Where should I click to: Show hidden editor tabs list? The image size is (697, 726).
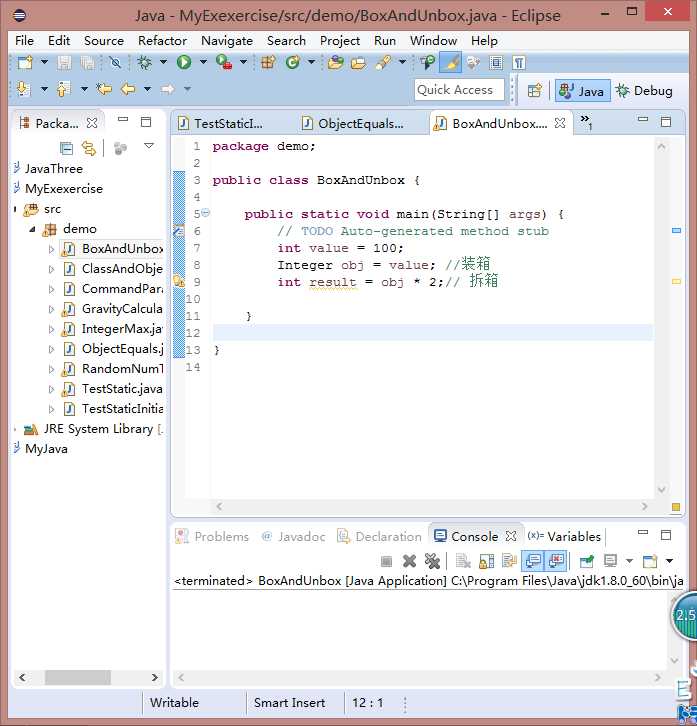586,121
